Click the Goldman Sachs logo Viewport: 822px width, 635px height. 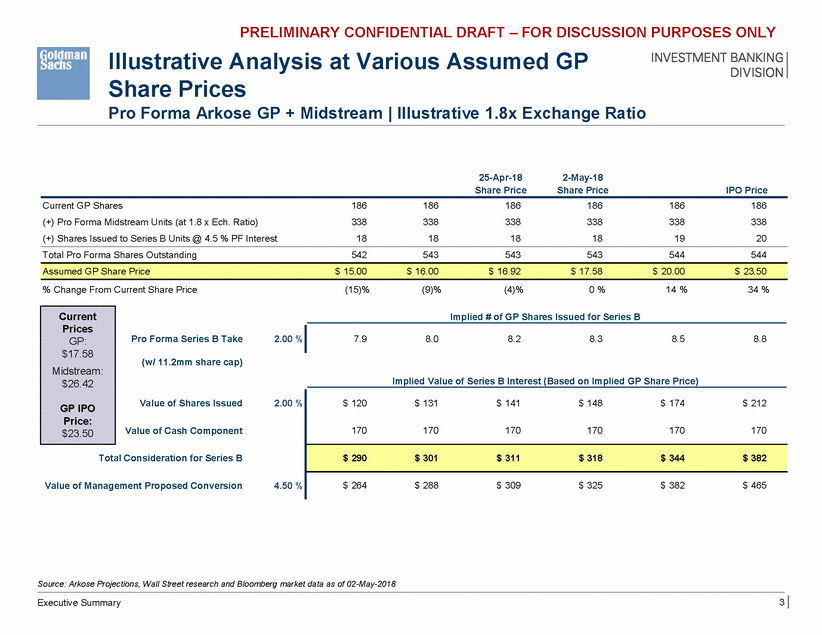(63, 73)
